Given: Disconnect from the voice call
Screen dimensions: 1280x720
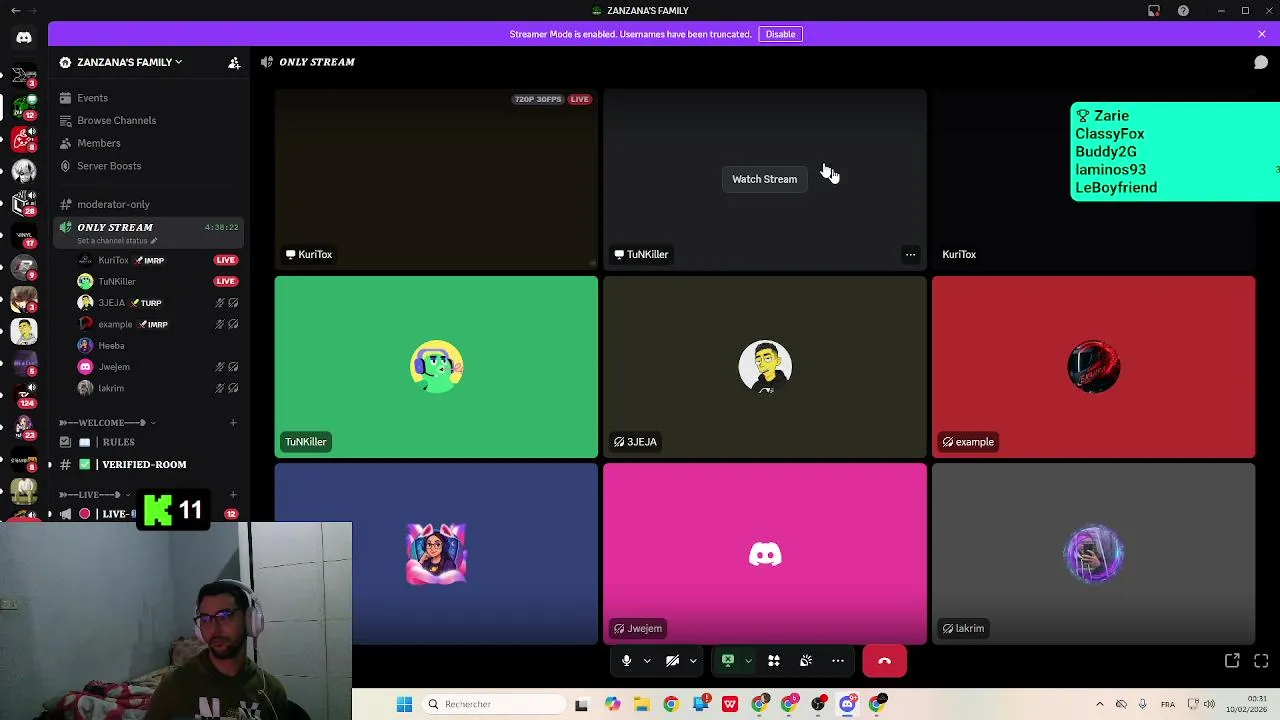Looking at the screenshot, I should pos(884,661).
